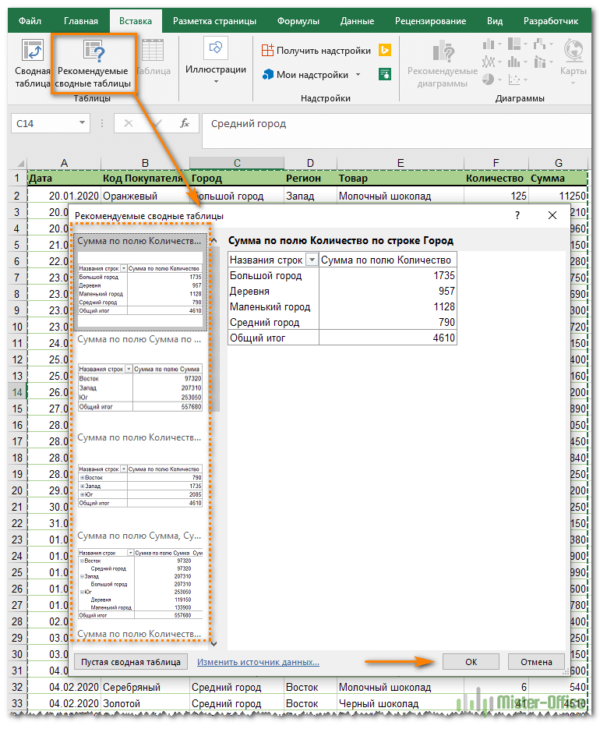Expand the Иллюстрации dropdown arrow

[216, 82]
